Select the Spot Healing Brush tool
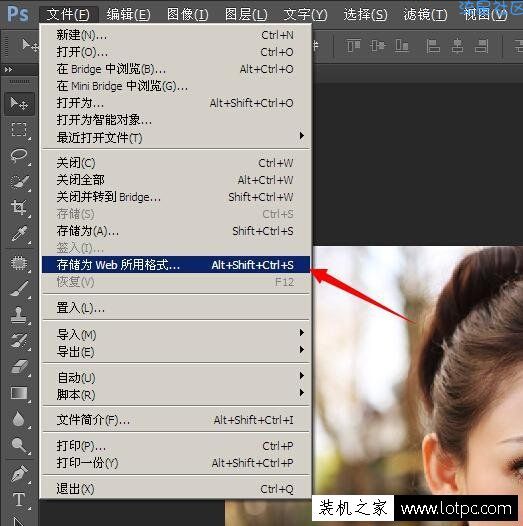Image resolution: width=523 pixels, height=526 pixels. 19,263
